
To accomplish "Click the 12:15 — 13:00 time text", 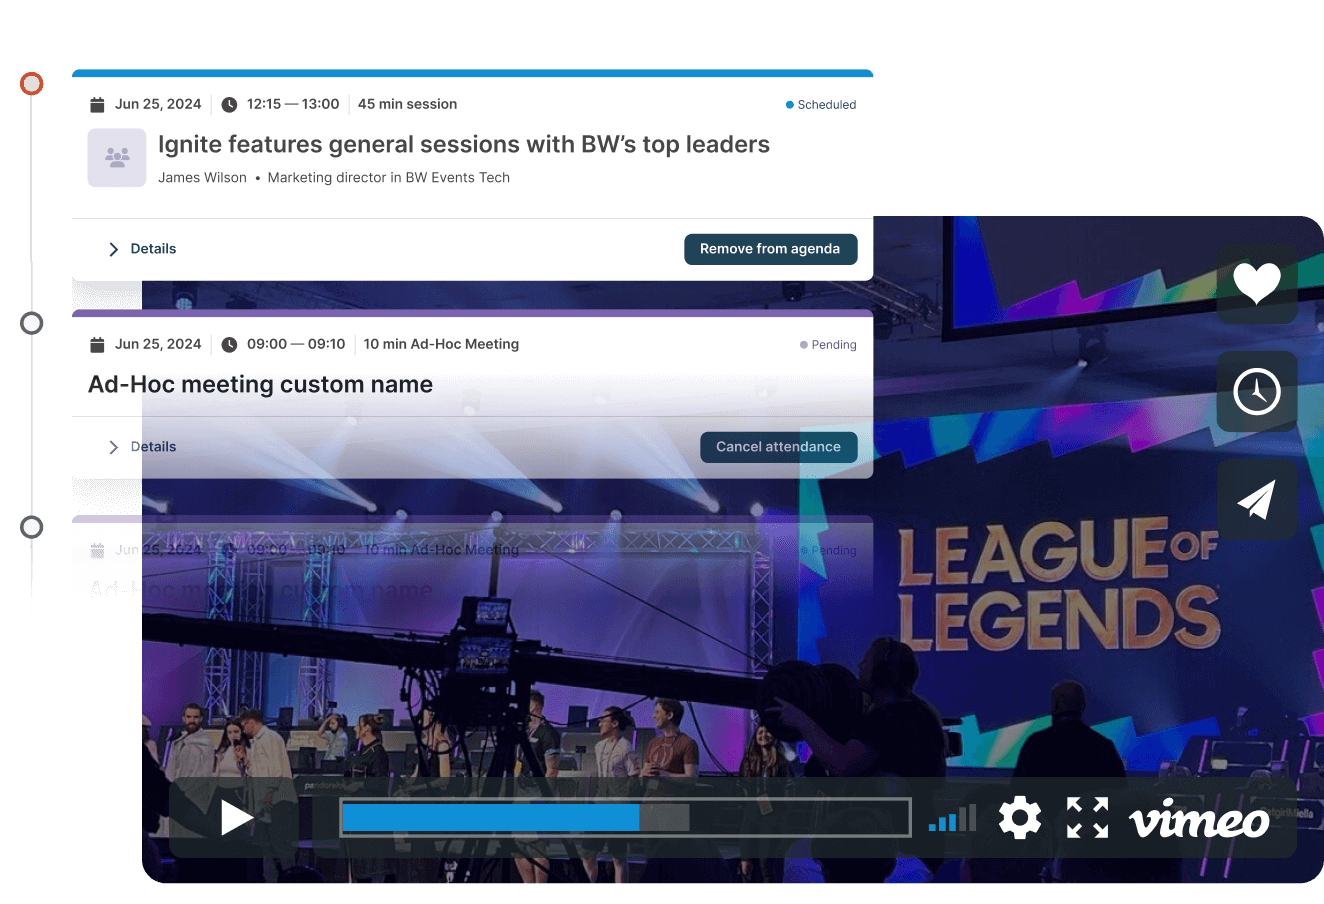I will tap(293, 104).
